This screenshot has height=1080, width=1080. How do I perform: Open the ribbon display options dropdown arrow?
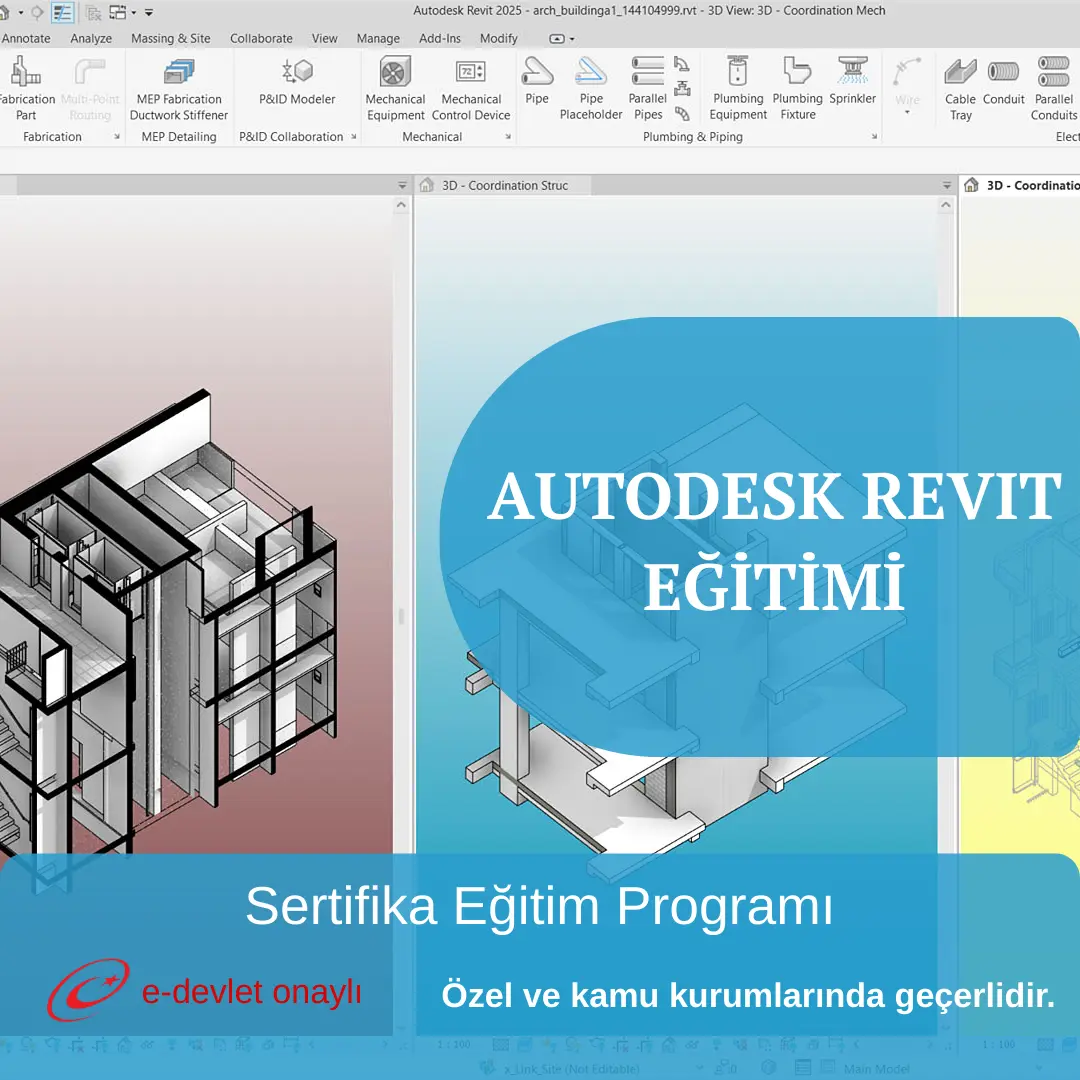tap(572, 39)
